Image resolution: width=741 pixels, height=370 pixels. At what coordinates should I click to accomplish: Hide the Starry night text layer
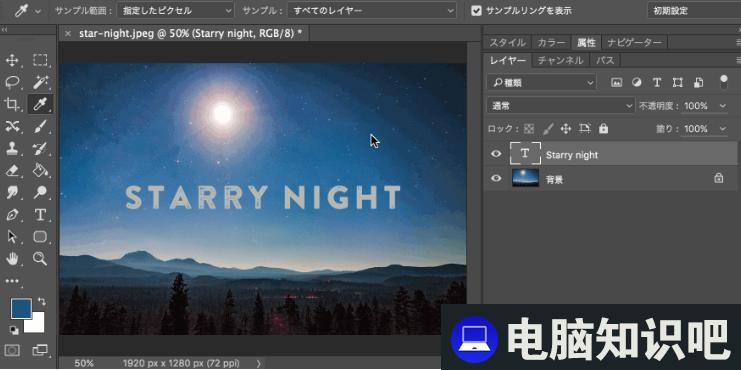[496, 154]
